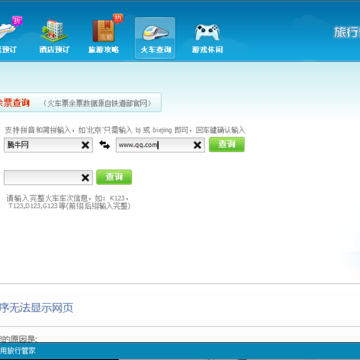Click the train number hint 请输入完整火车车次信息
The height and width of the screenshot is (360, 360).
coord(68,202)
